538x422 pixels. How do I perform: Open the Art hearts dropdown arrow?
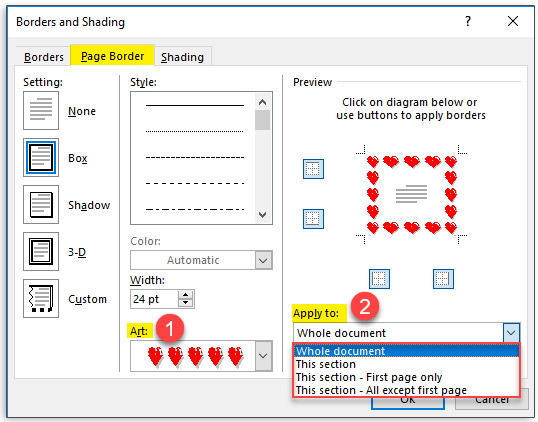tap(263, 356)
